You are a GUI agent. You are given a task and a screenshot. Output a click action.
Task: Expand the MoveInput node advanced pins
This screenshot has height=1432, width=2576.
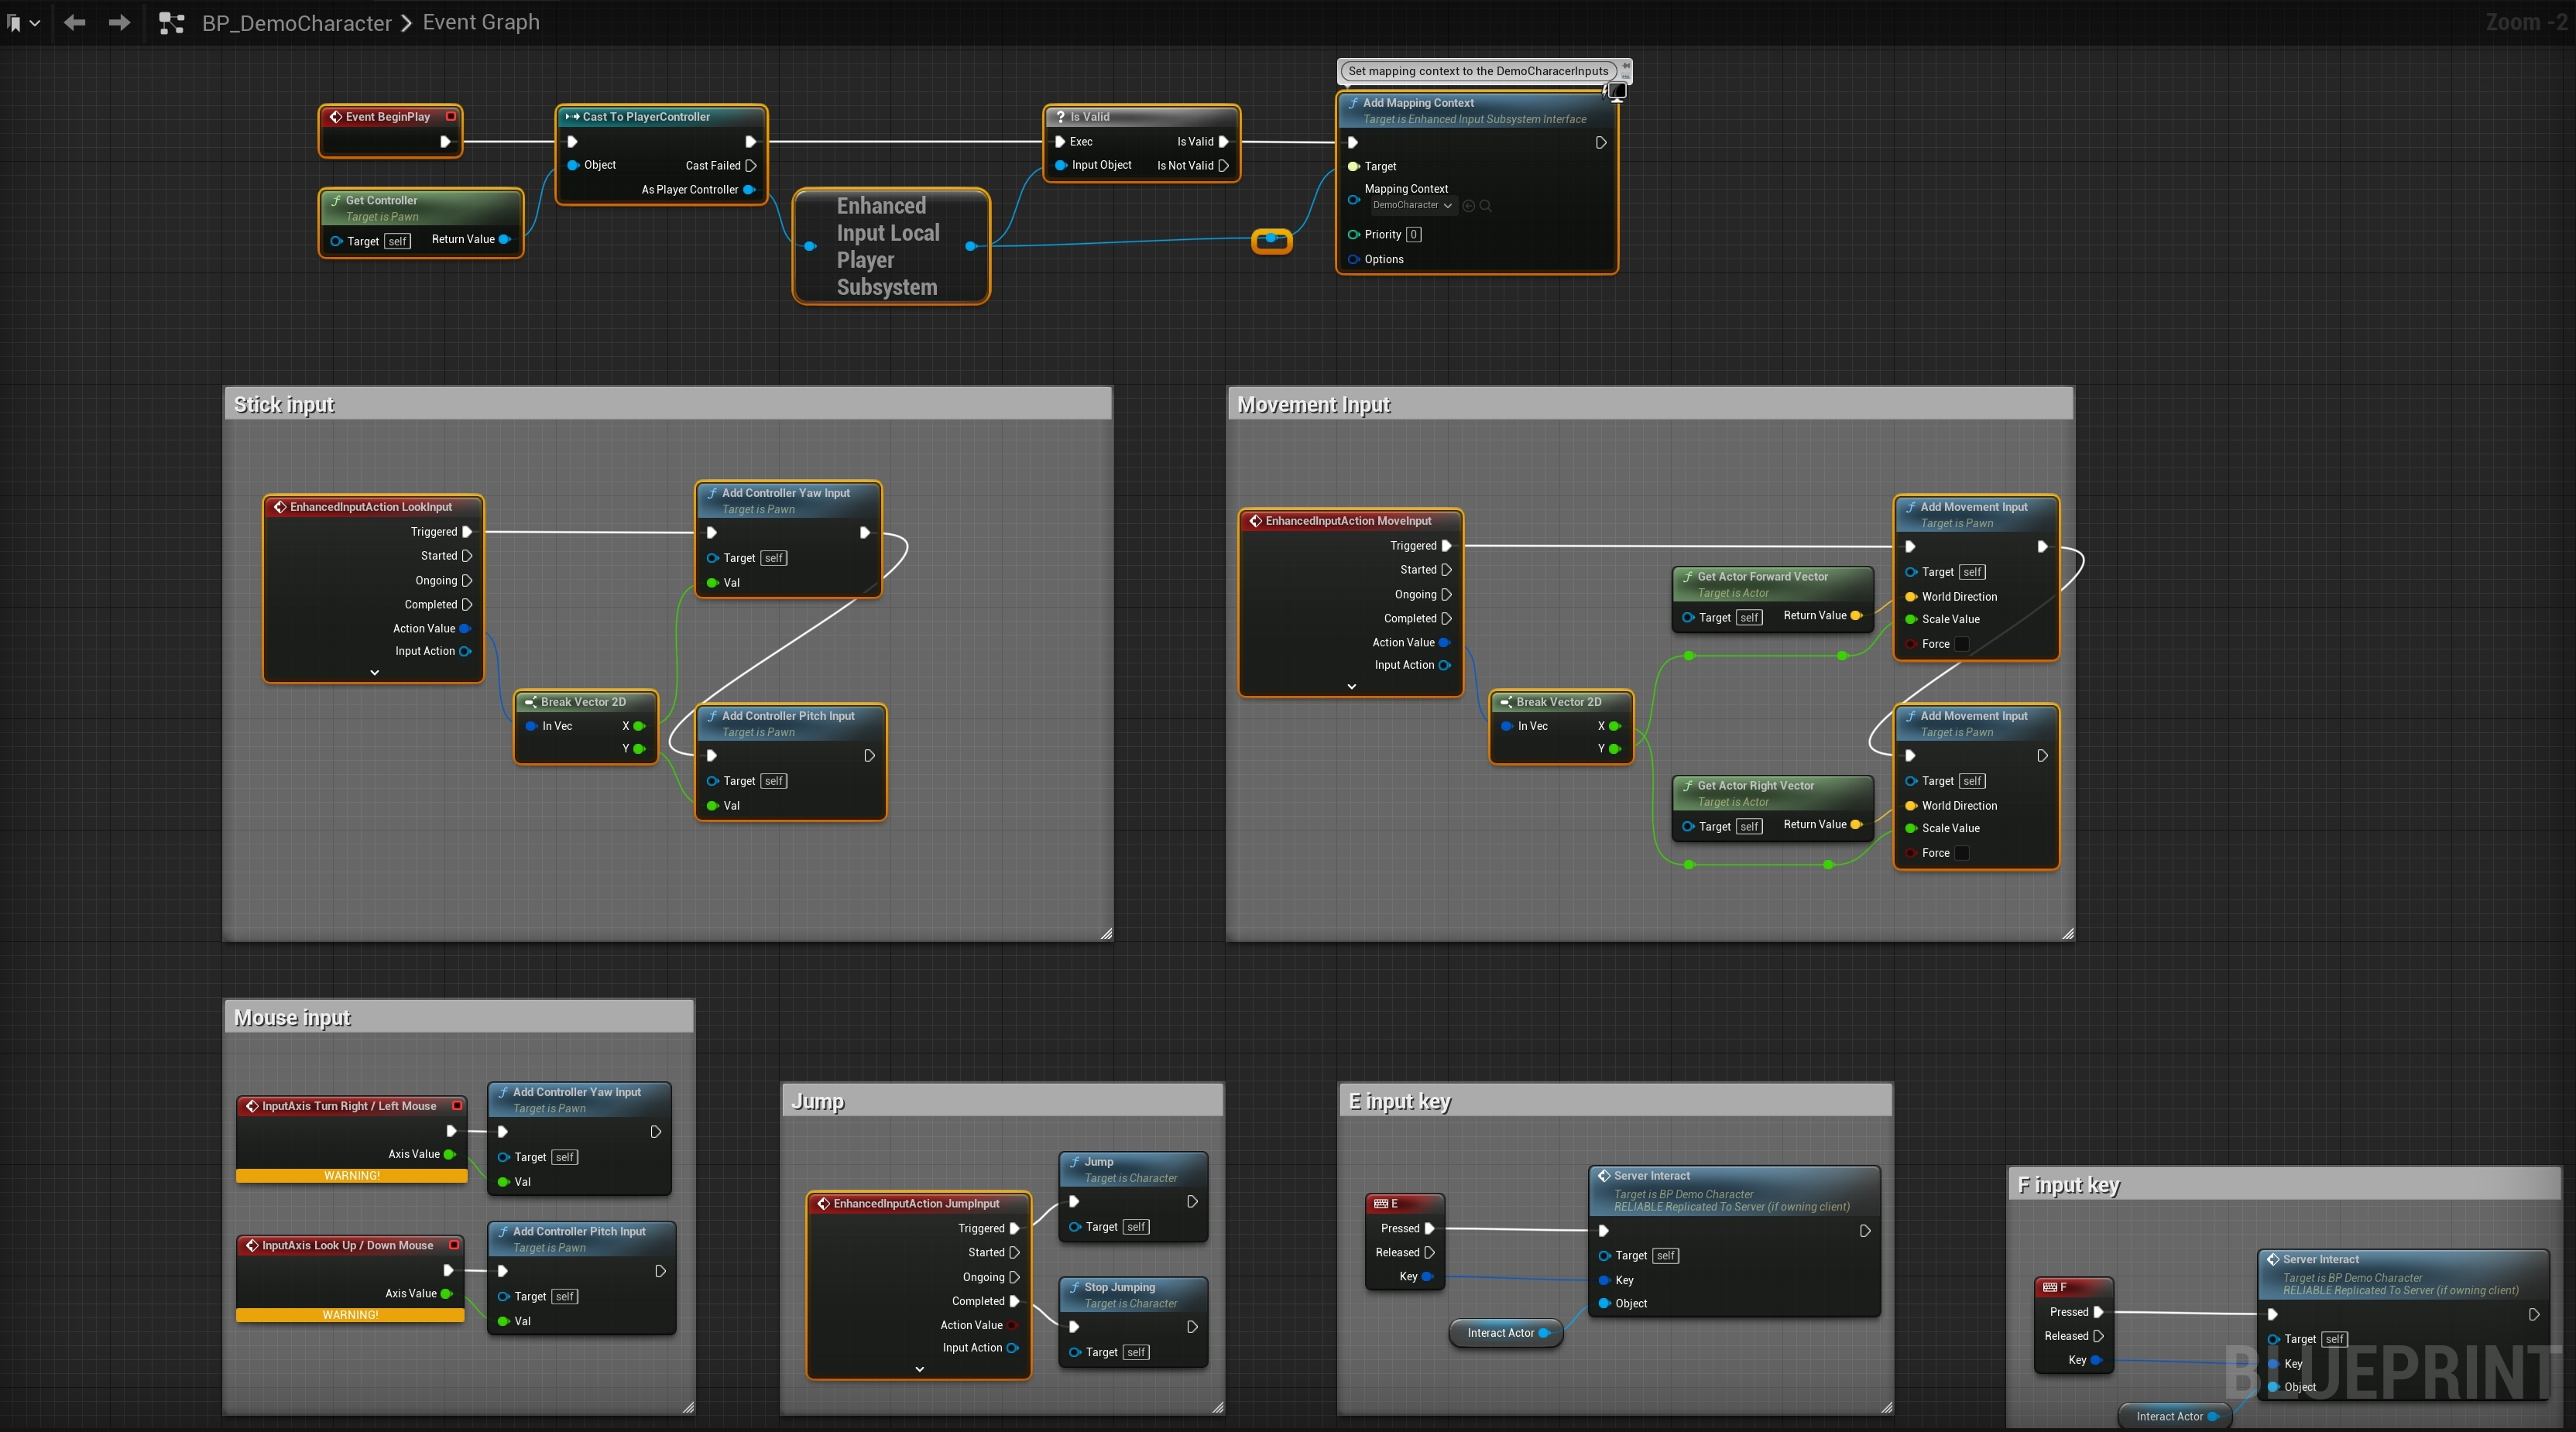1350,687
